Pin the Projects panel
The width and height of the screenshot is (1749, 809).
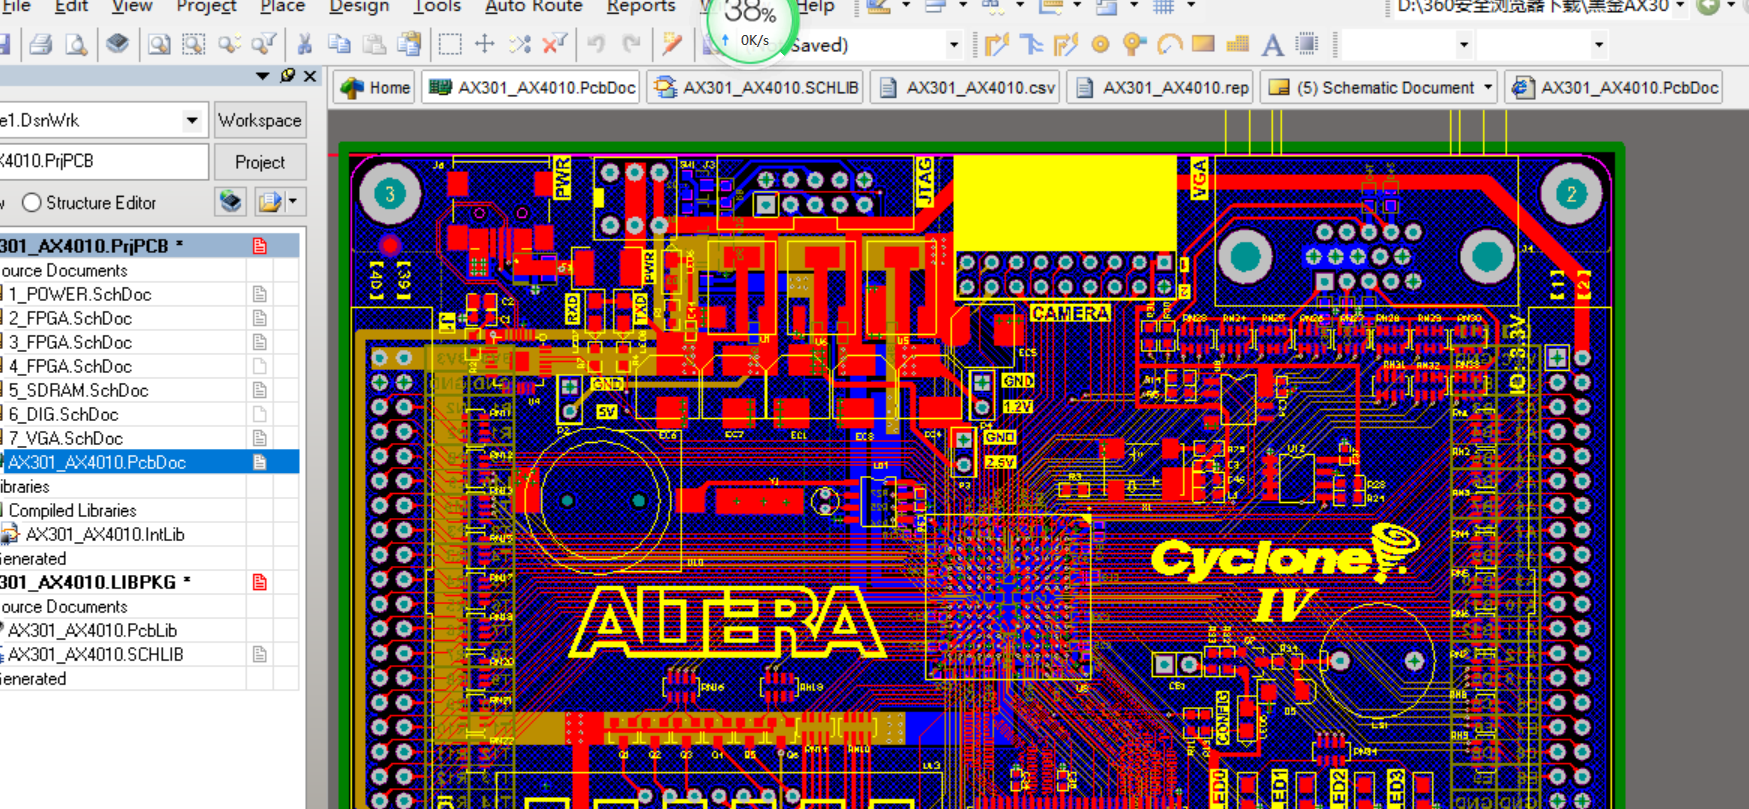[288, 76]
